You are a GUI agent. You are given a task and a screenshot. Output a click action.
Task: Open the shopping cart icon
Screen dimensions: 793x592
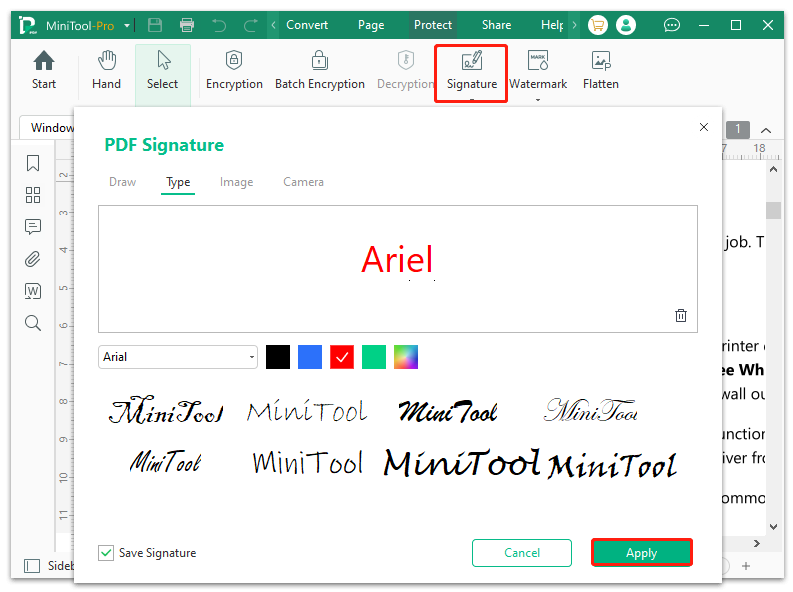click(x=598, y=25)
